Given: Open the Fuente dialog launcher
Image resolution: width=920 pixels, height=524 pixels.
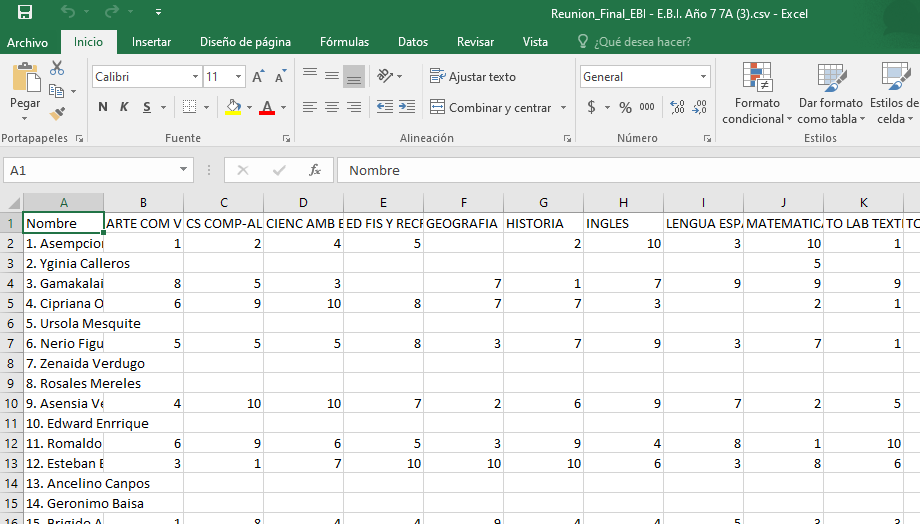Looking at the screenshot, I should (286, 138).
